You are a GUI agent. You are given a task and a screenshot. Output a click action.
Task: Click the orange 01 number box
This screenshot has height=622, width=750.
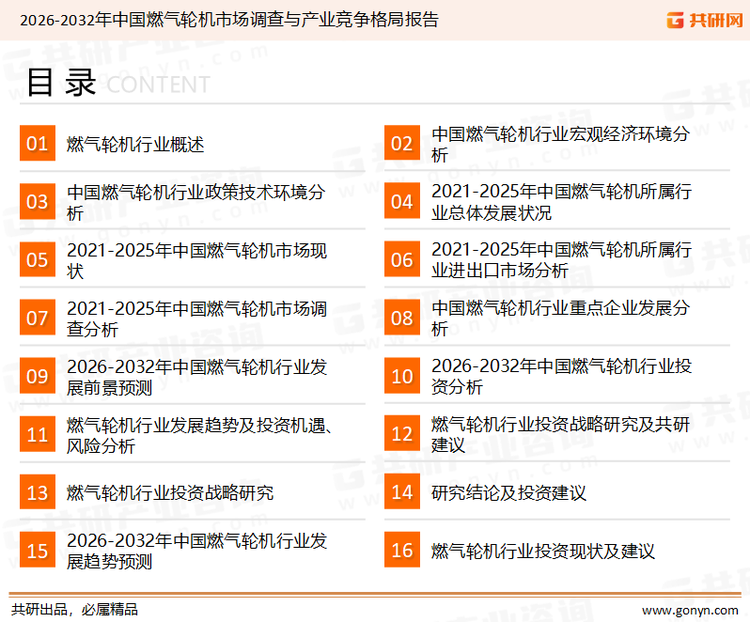click(x=37, y=143)
